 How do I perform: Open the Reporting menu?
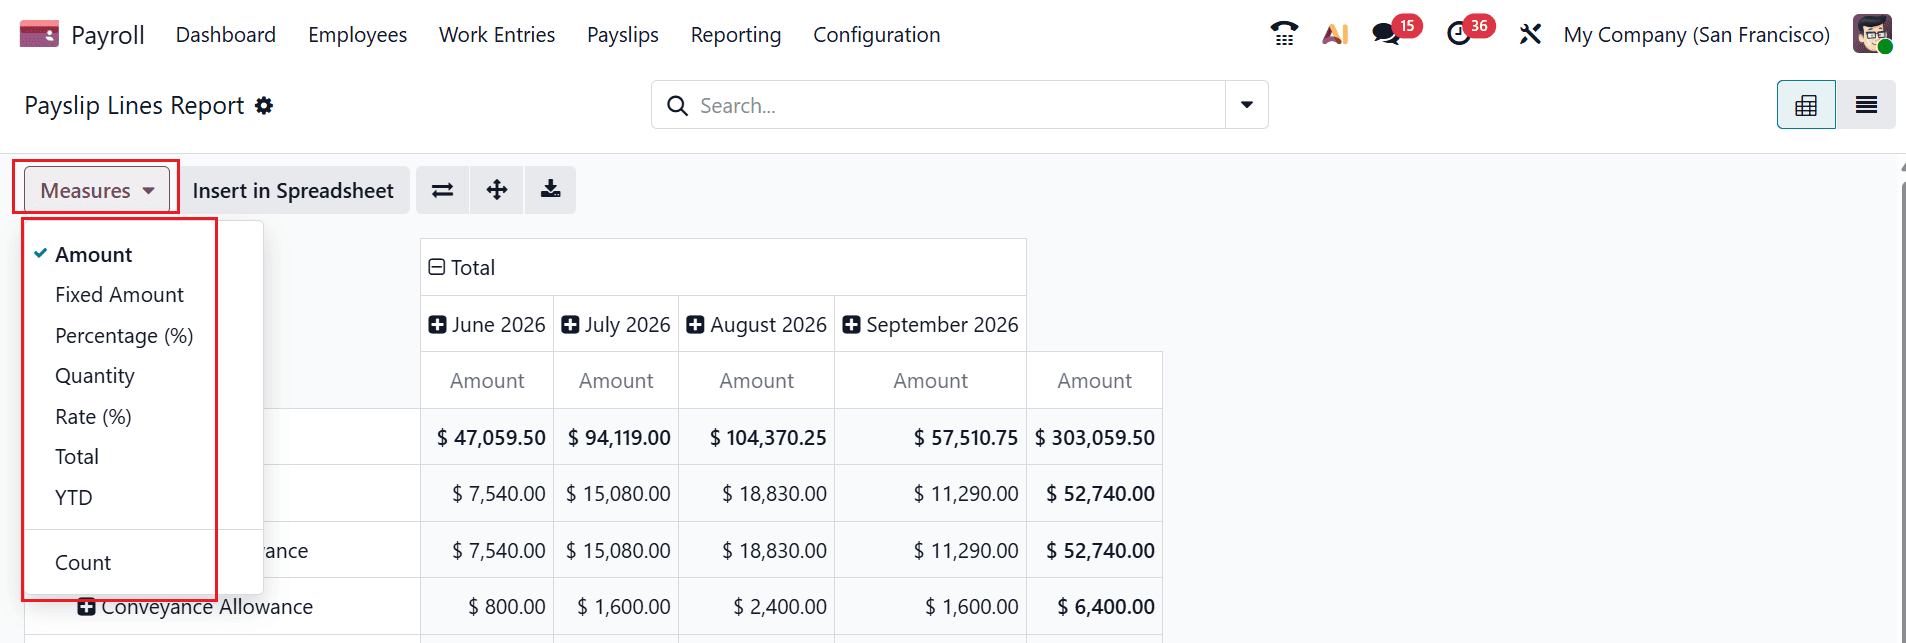click(x=736, y=34)
